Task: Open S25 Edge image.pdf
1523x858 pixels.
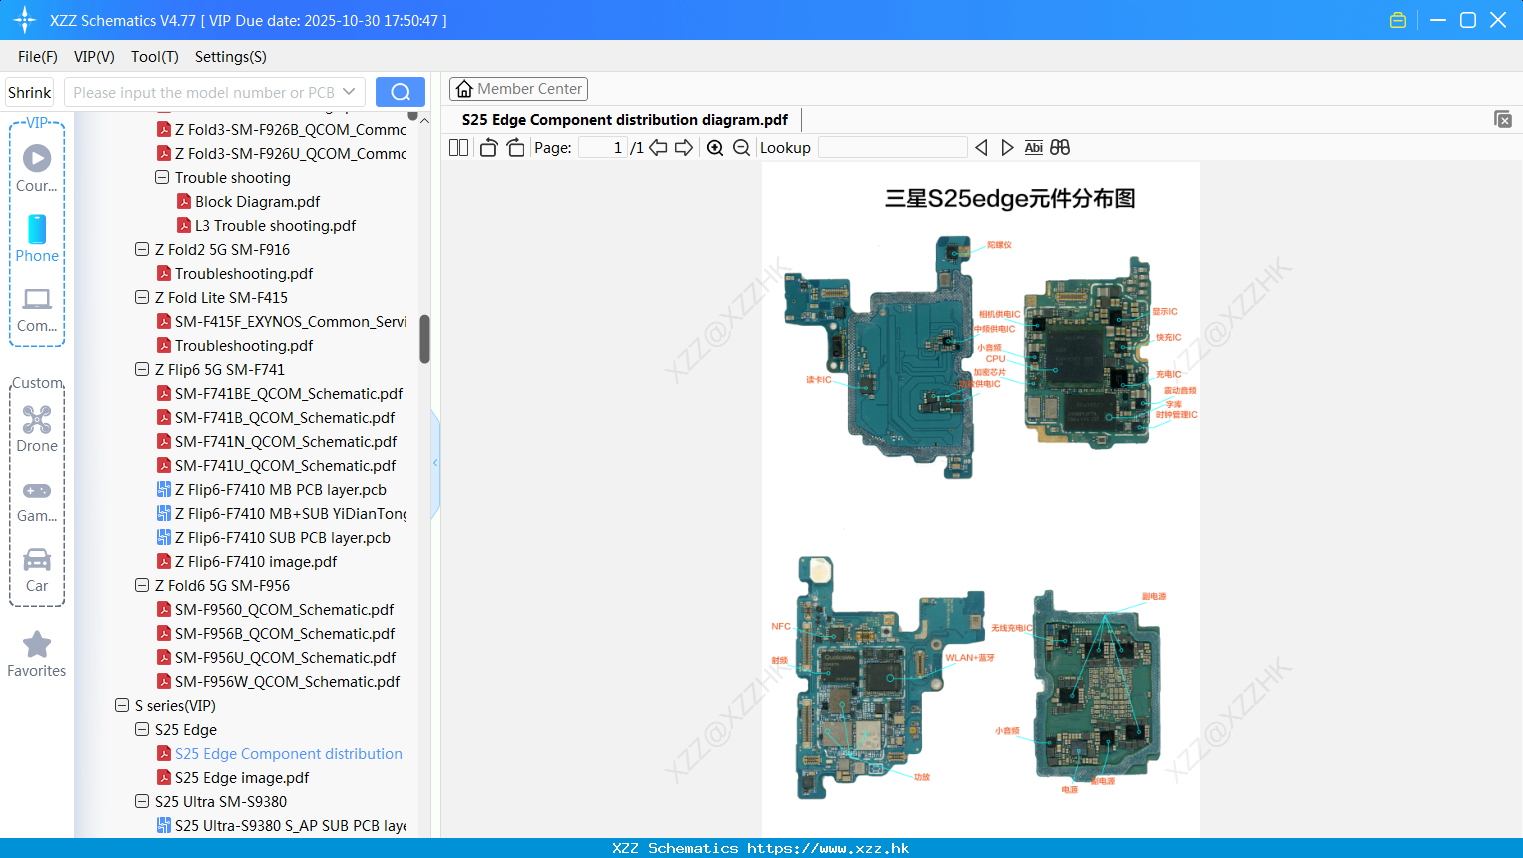Action: click(x=242, y=777)
